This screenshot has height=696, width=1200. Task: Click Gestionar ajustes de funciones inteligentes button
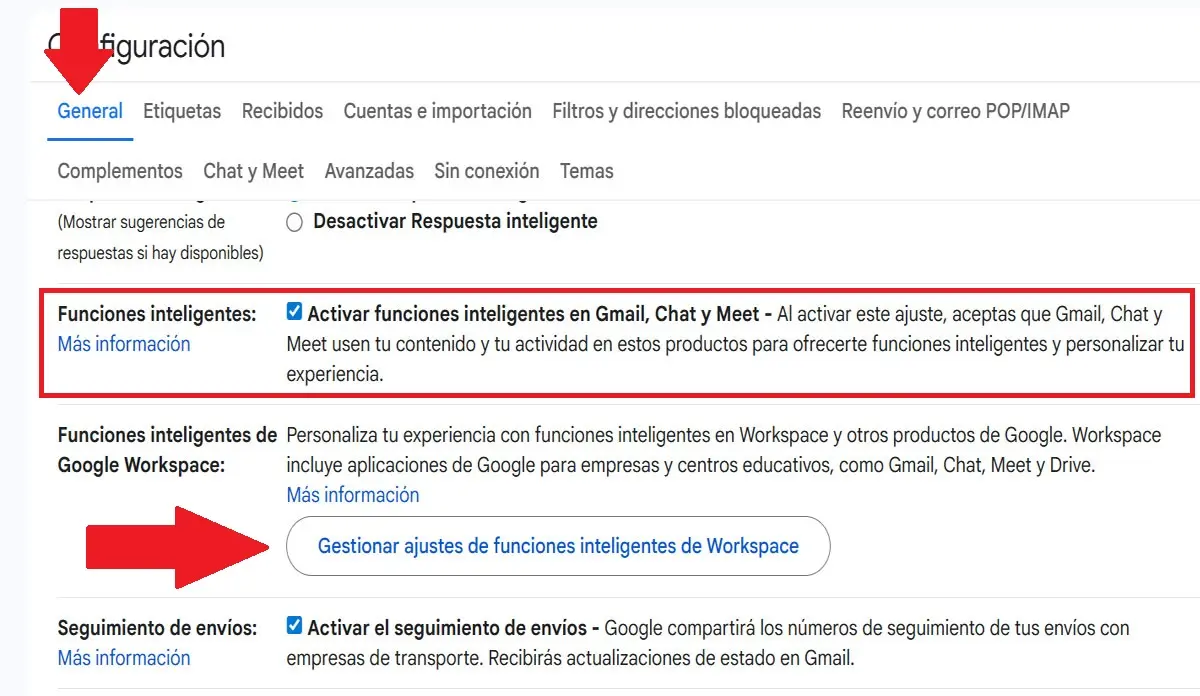pos(558,546)
